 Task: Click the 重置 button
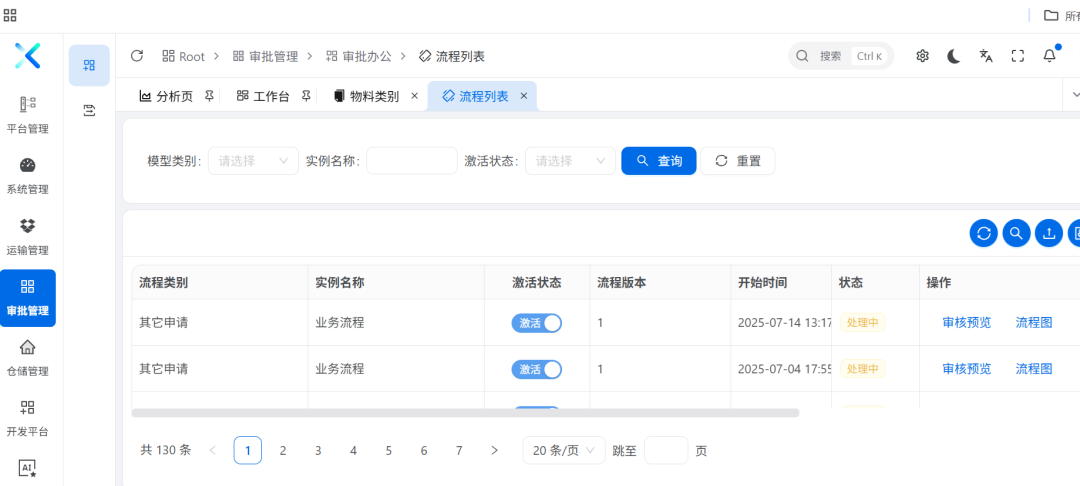738,160
